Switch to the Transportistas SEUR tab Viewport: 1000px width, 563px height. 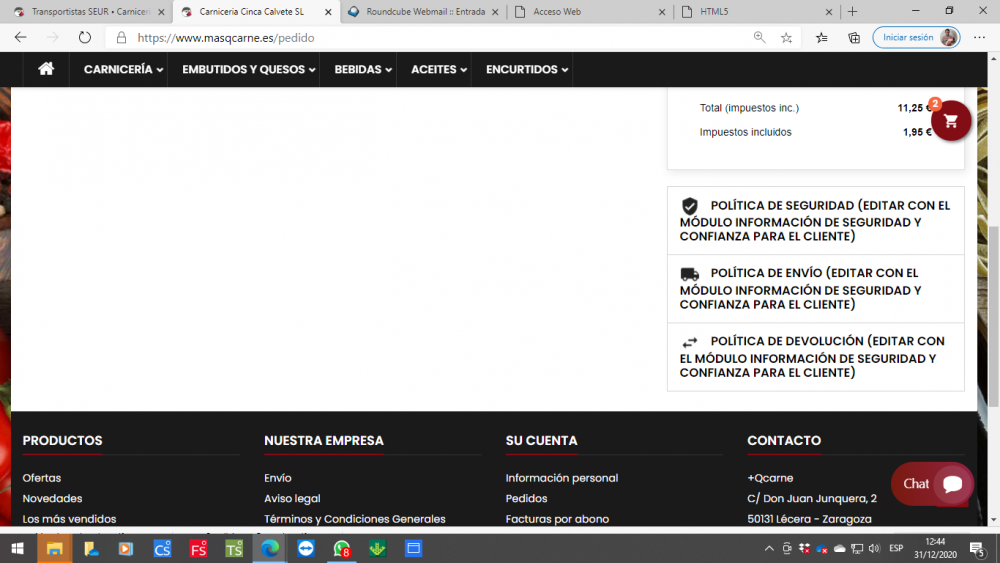89,11
